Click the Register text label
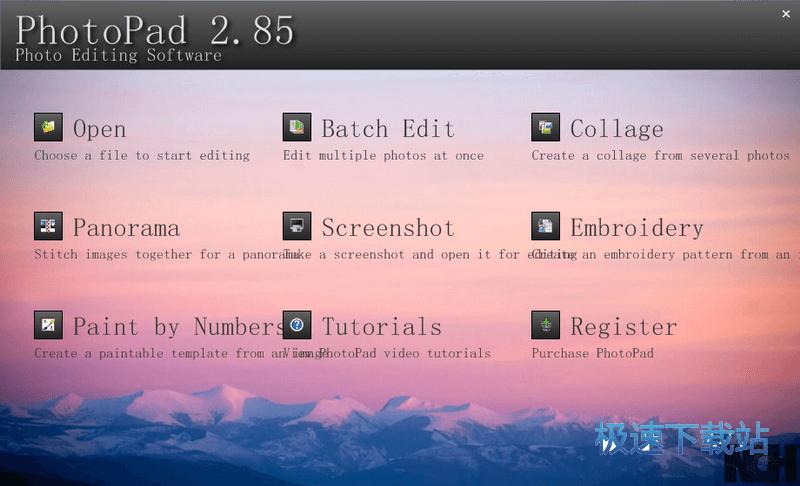The height and width of the screenshot is (486, 800). 623,327
